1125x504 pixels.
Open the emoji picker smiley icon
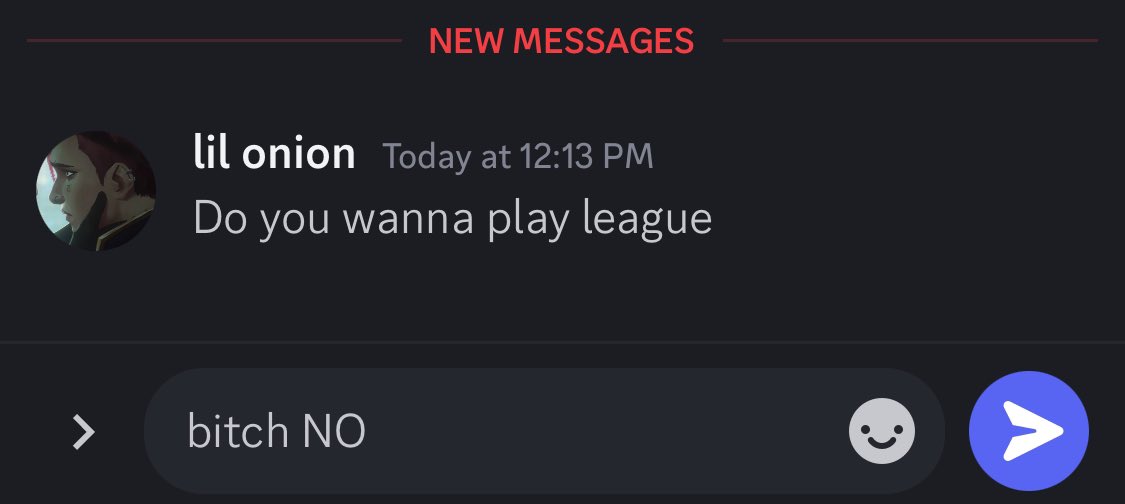point(882,431)
